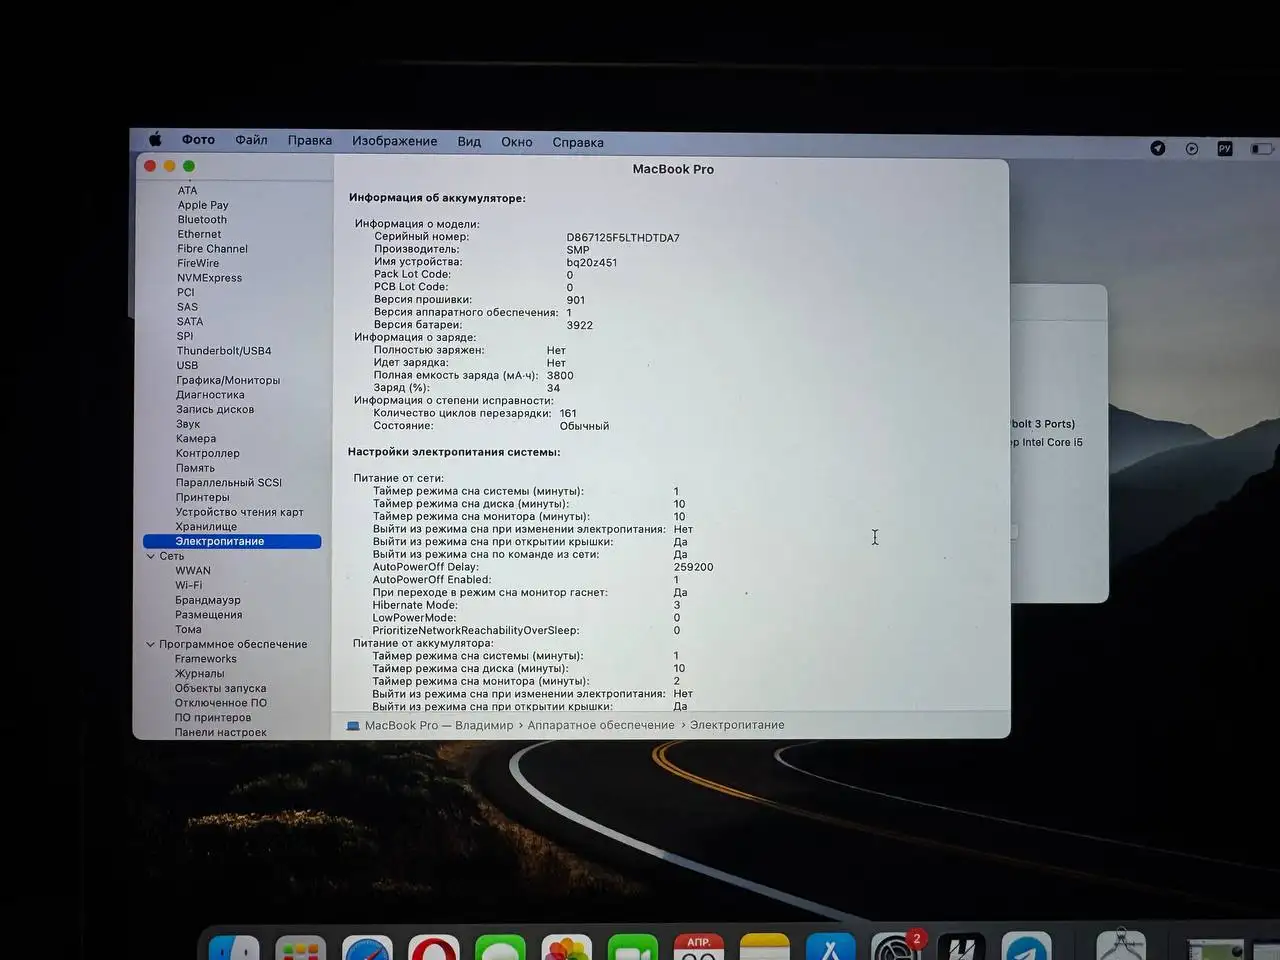Screen dimensions: 1280x960
Task: Select Apple Pay in the sidebar
Action: tap(203, 205)
